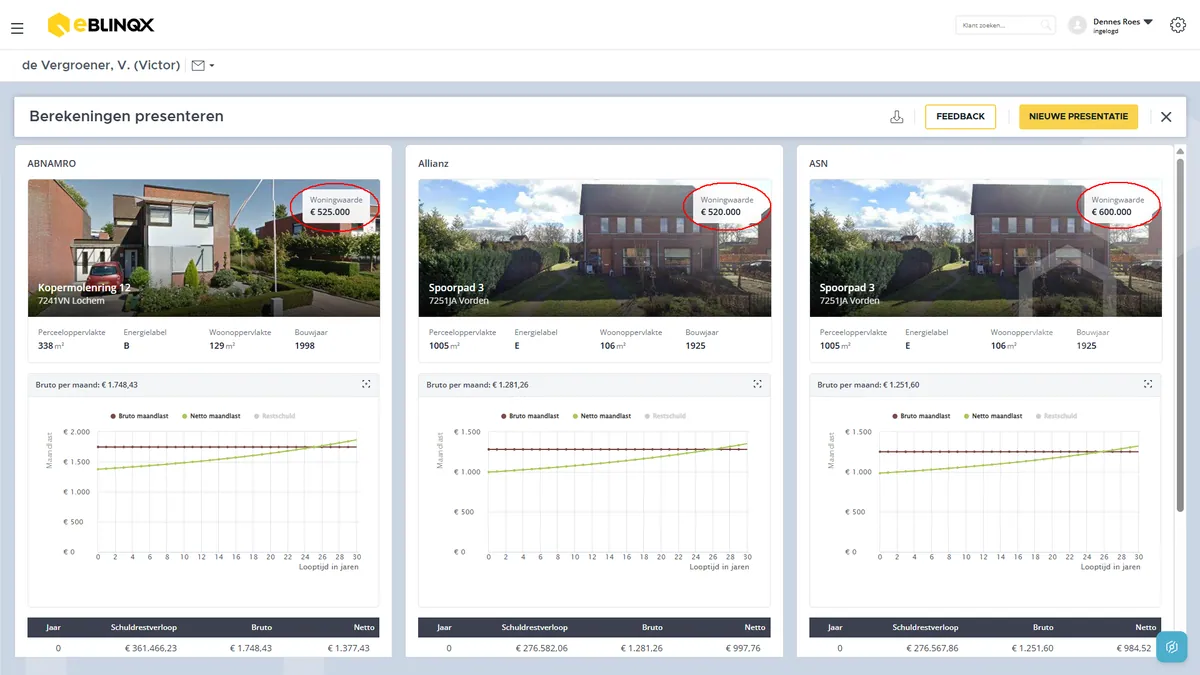Click the € 1.377,43 netto value

[x=349, y=648]
